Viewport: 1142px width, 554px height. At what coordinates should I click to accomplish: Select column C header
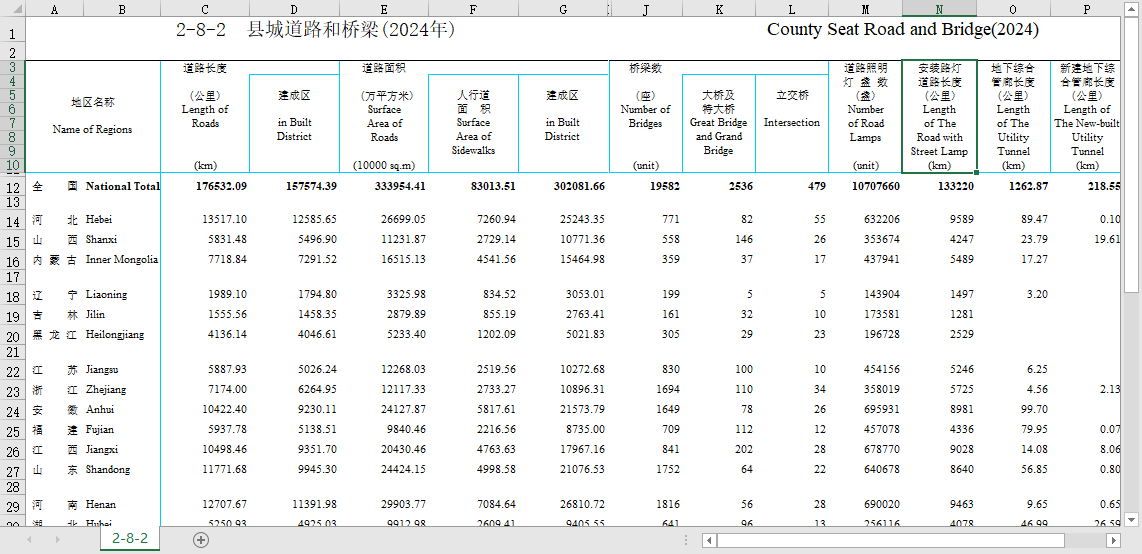click(x=205, y=9)
